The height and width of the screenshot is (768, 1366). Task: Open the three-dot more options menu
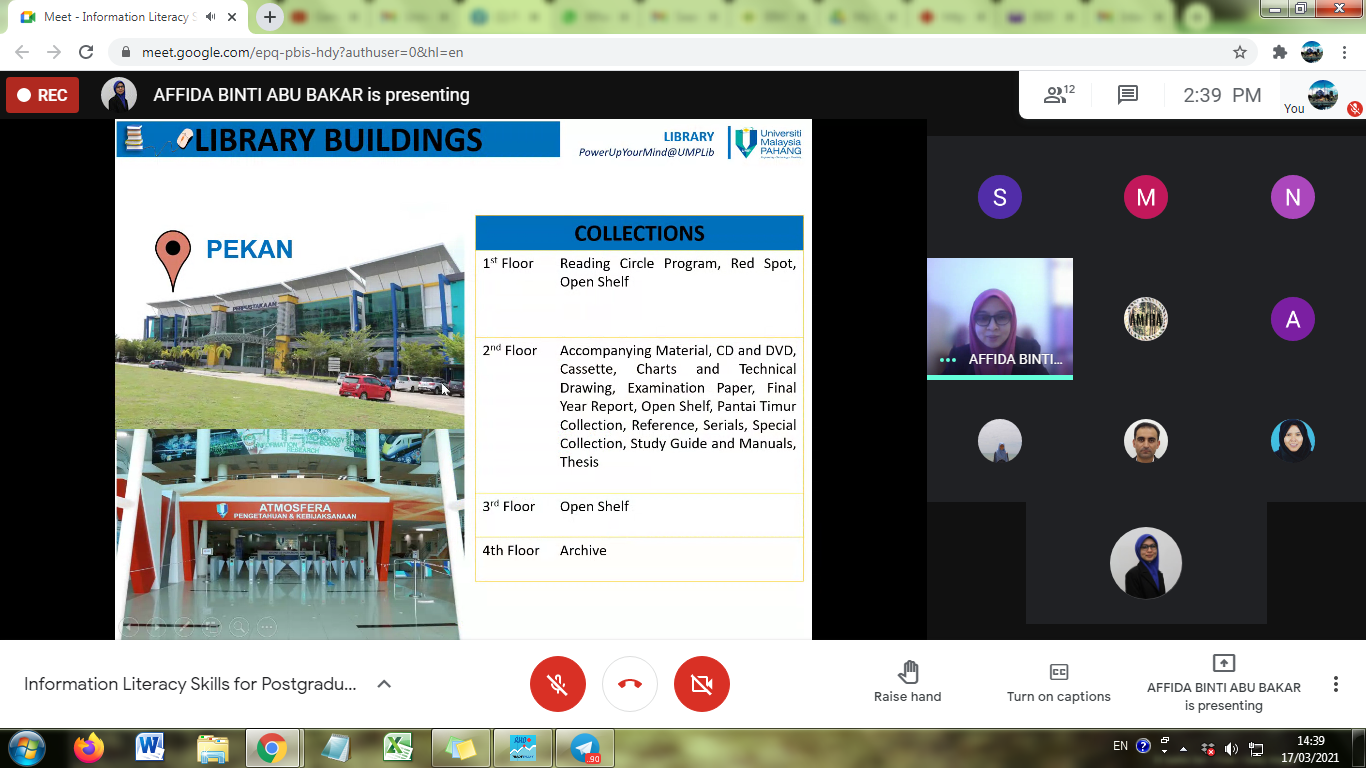click(x=1336, y=684)
